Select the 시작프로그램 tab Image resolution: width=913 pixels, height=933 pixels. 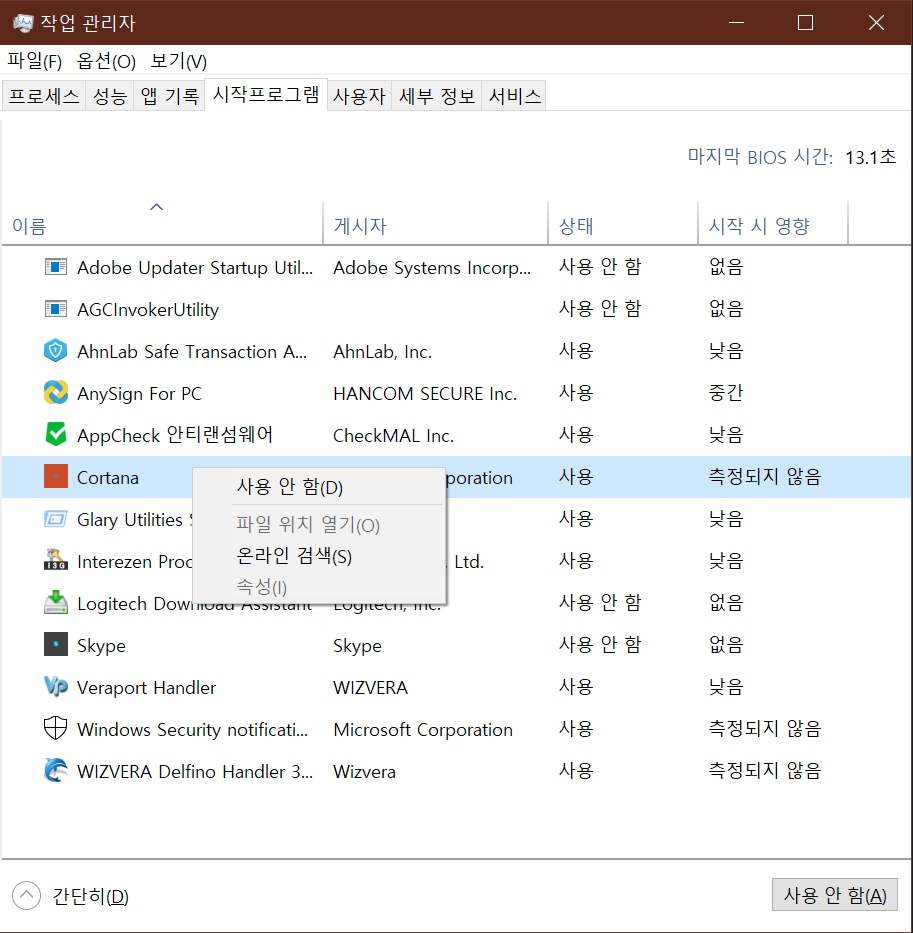265,94
